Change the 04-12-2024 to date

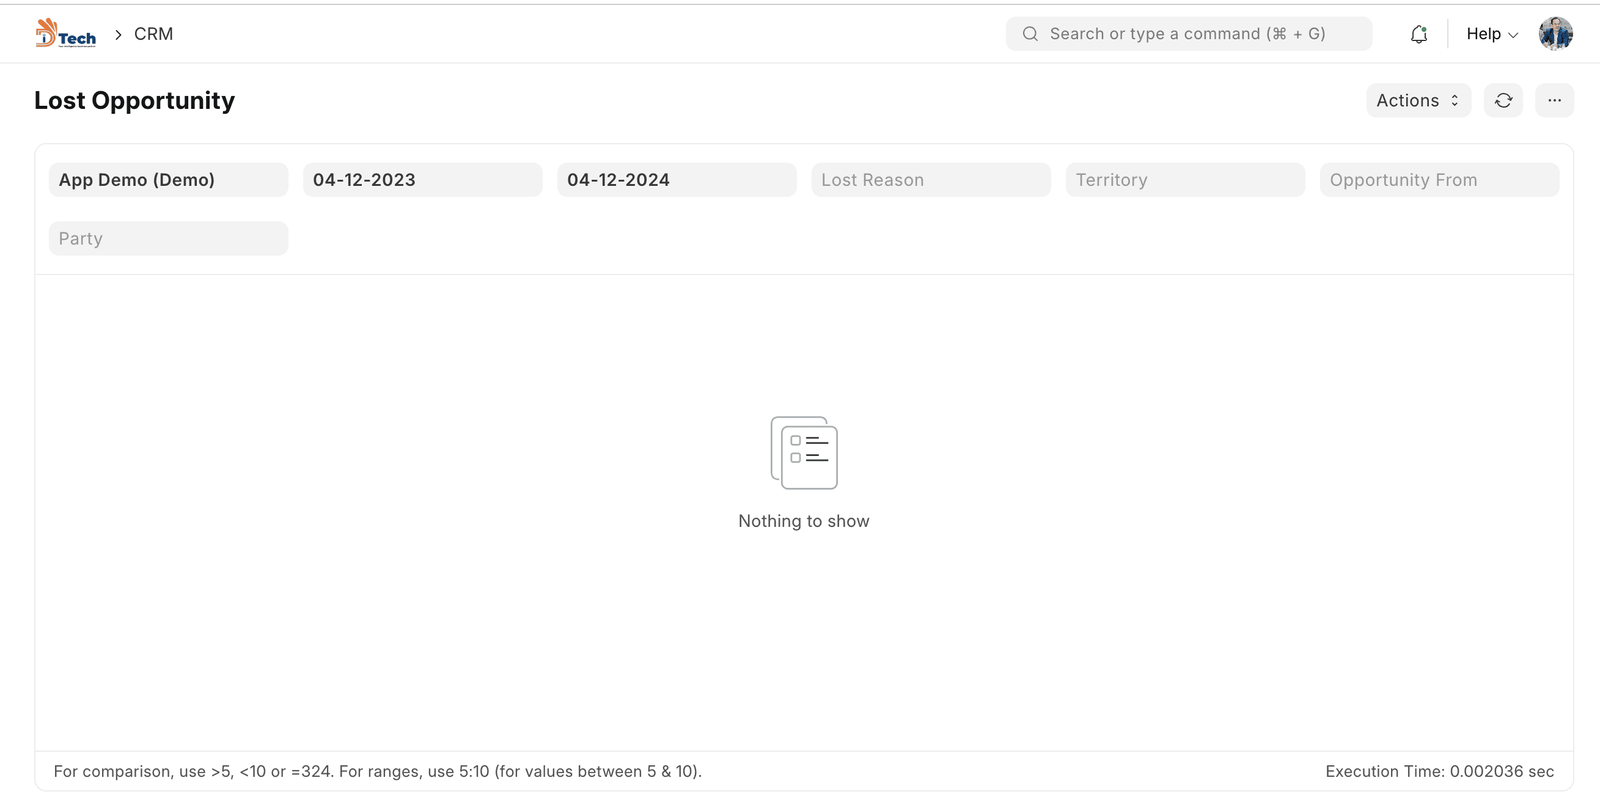[x=676, y=180]
